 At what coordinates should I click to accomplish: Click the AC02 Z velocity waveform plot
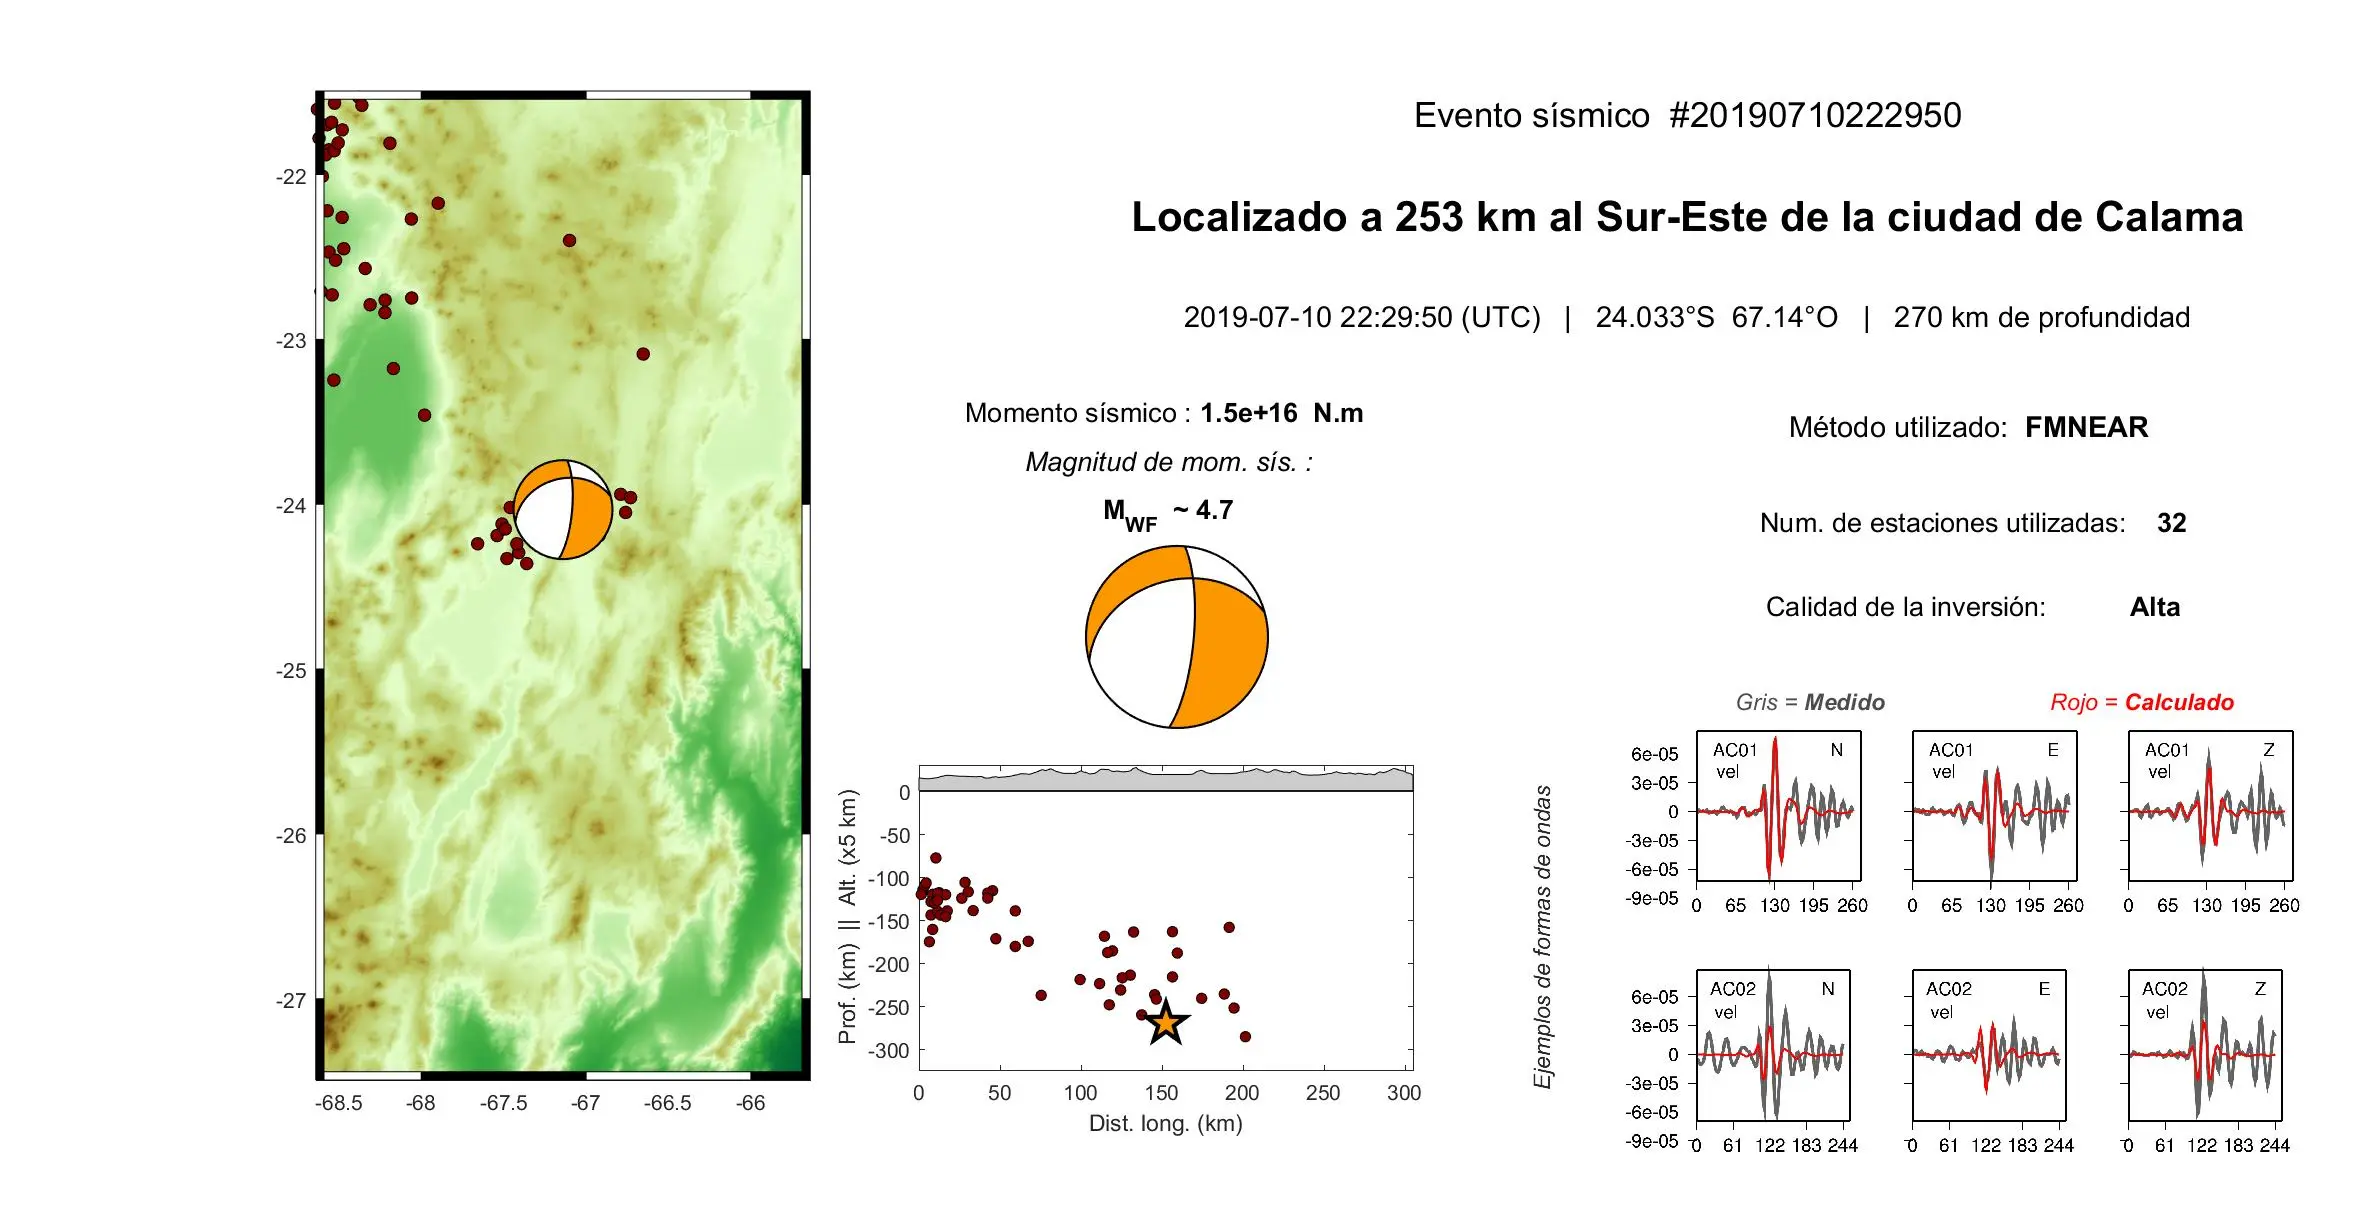click(x=2205, y=1045)
